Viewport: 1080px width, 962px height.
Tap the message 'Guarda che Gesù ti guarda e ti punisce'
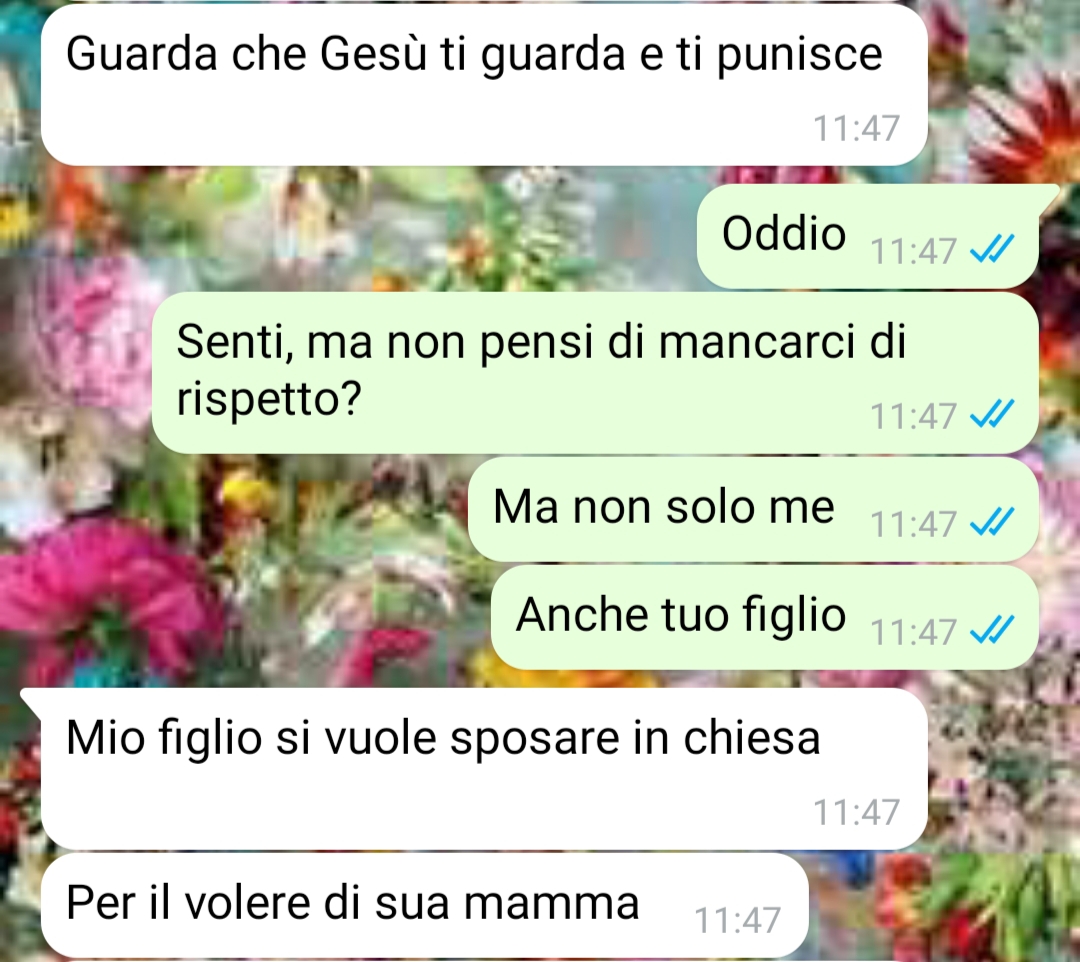tap(484, 84)
